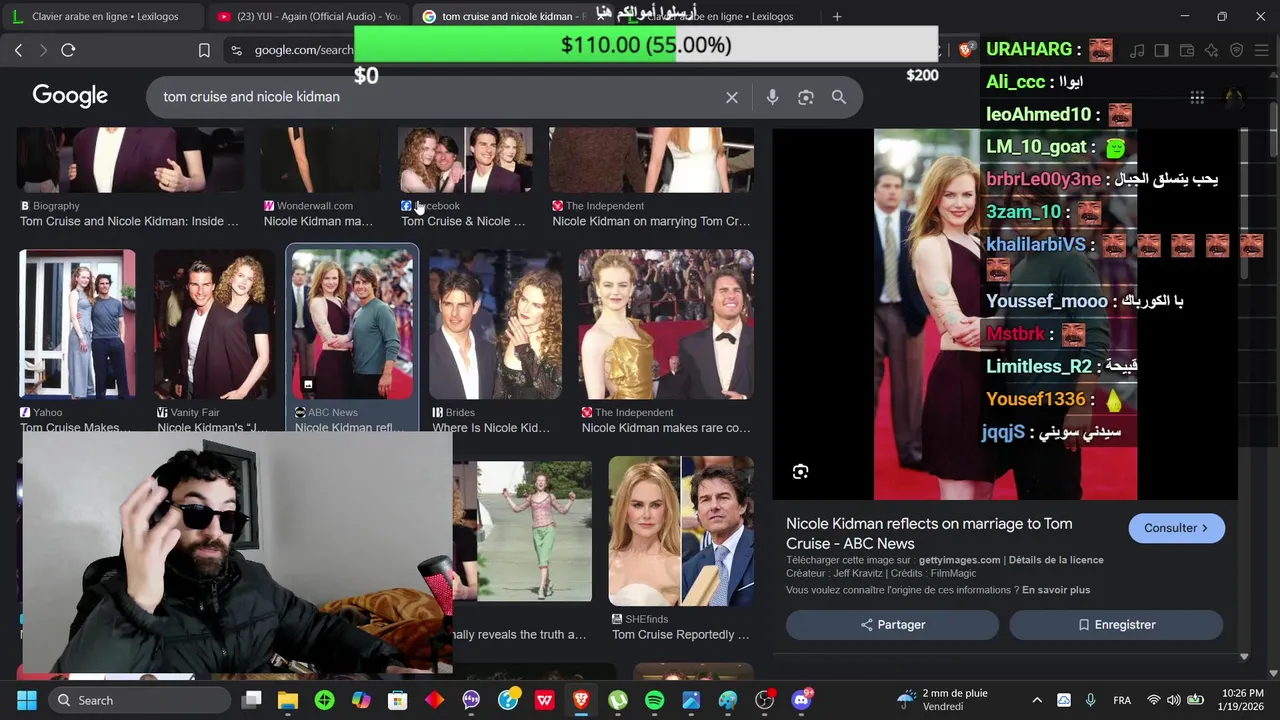
Task: Click Lens icon on preview image
Action: [x=800, y=472]
